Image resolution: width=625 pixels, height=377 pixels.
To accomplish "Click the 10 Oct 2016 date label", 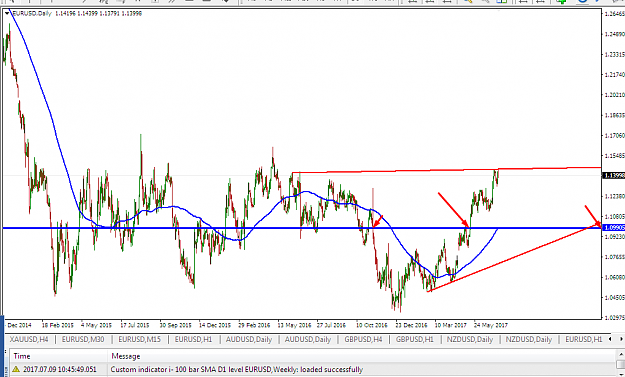I will (372, 325).
